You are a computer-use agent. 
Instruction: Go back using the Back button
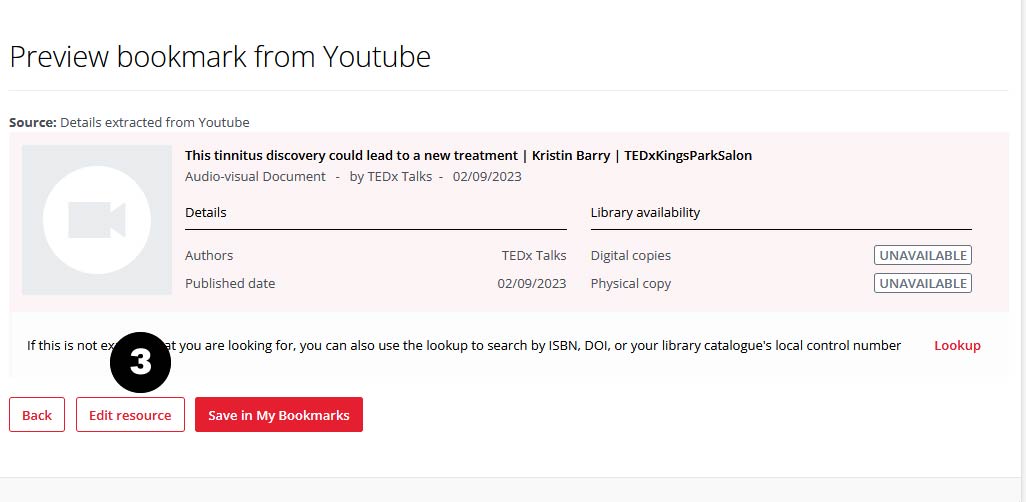click(37, 415)
